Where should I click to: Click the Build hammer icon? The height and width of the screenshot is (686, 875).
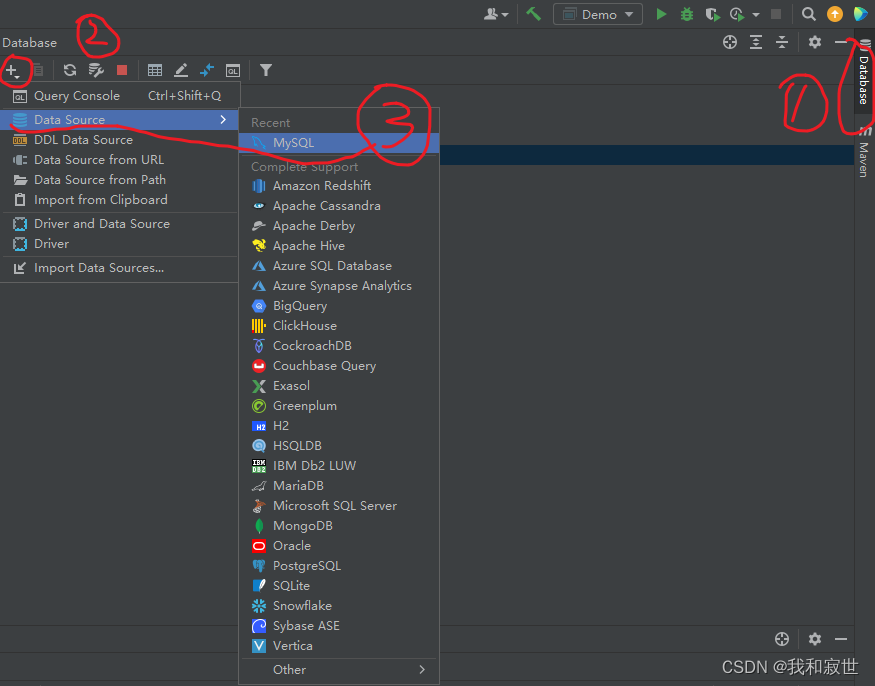533,14
